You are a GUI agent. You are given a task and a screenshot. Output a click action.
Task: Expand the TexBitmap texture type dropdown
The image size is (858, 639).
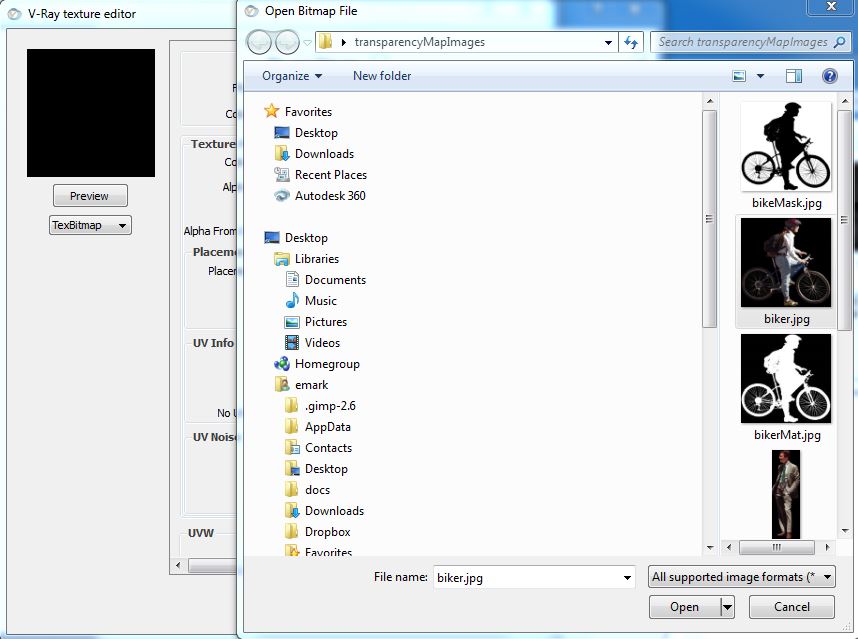pos(90,225)
